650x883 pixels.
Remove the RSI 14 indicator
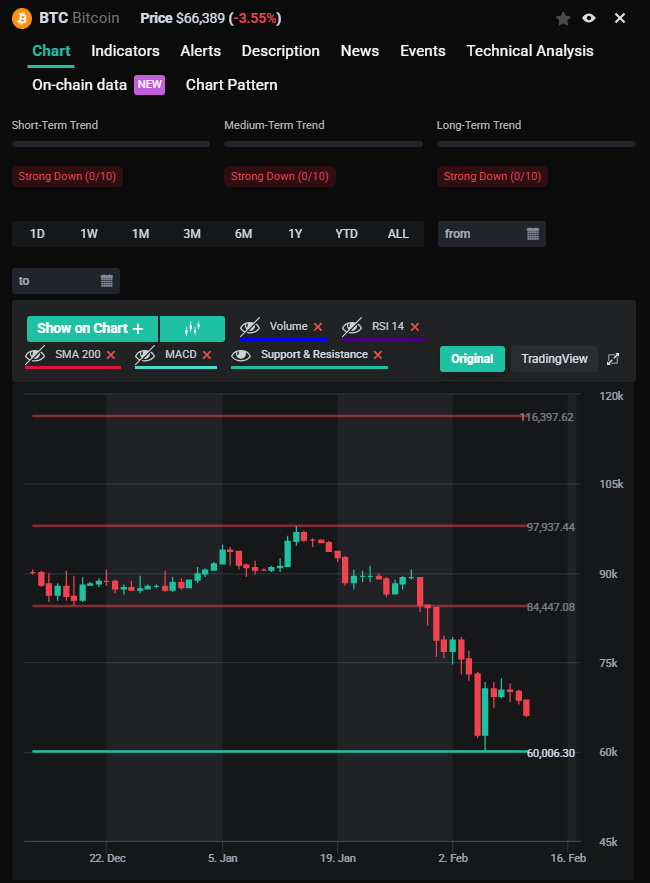[x=415, y=327]
